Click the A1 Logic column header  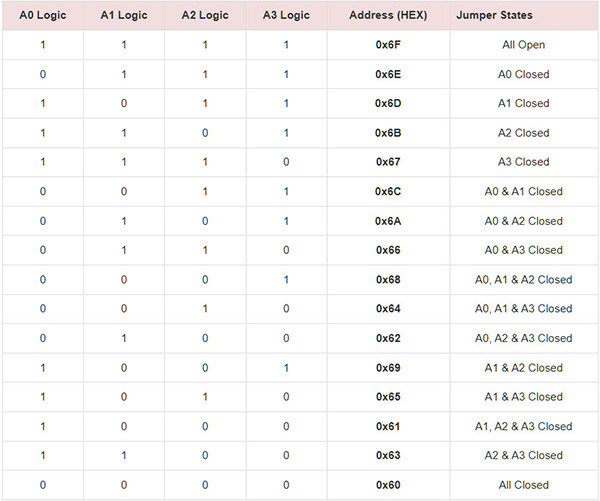pos(123,16)
